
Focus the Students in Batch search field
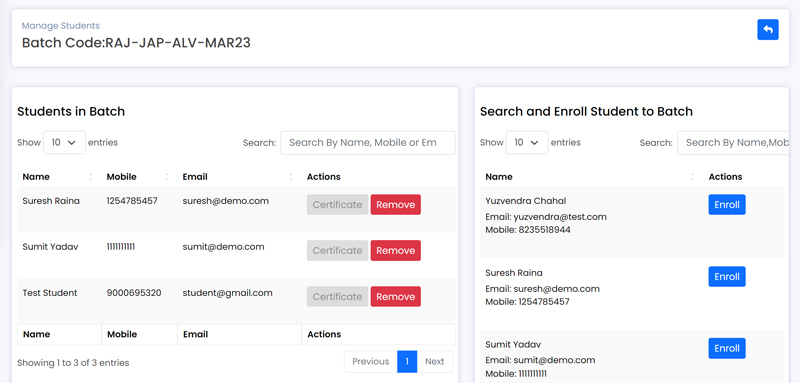pyautogui.click(x=368, y=143)
